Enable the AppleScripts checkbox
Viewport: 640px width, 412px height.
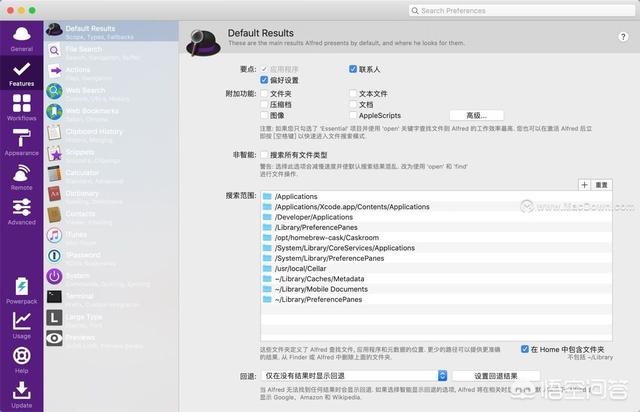click(x=353, y=115)
